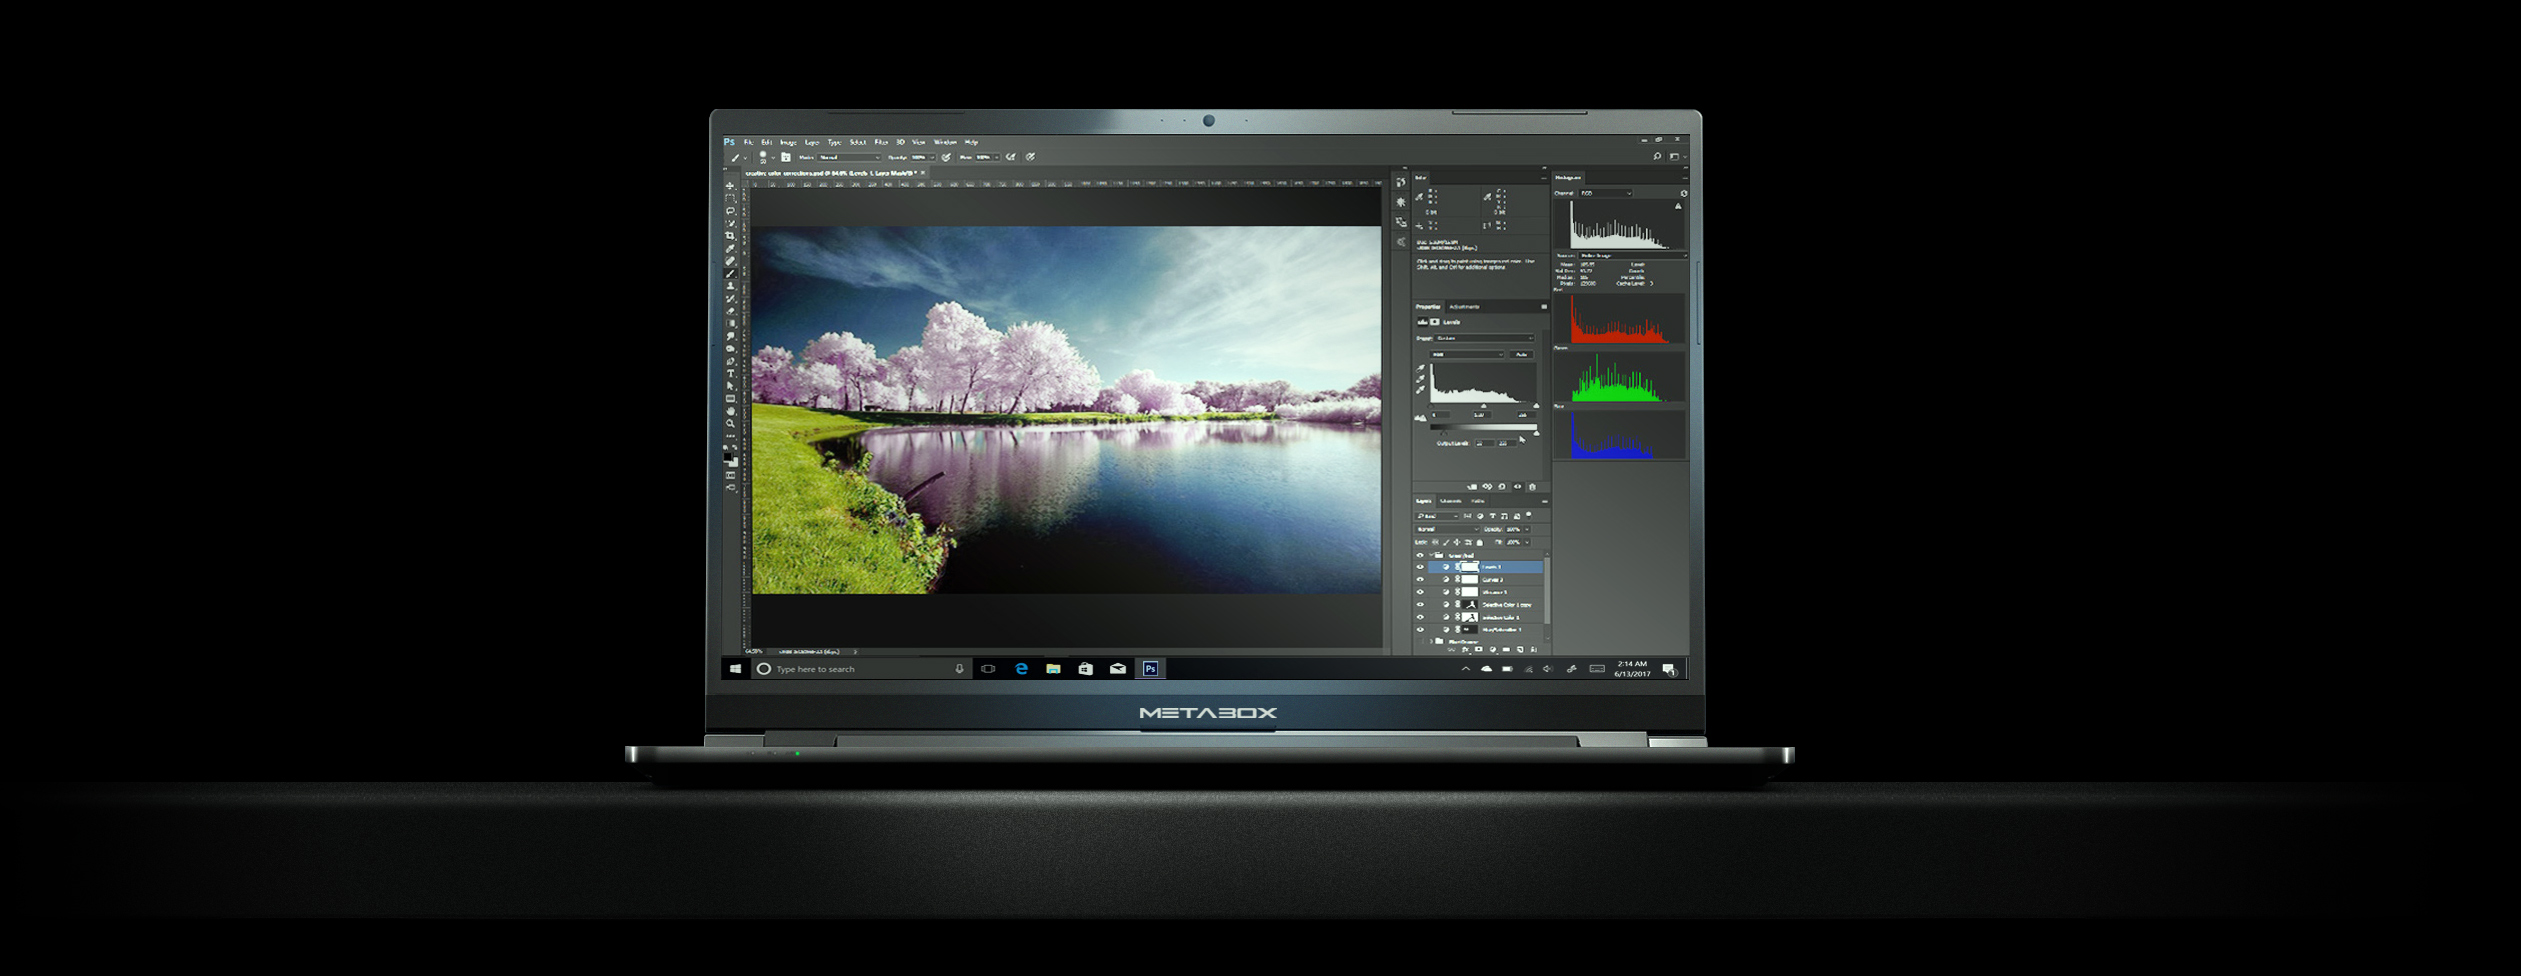This screenshot has width=2521, height=976.
Task: Select the Move tool
Action: [730, 185]
